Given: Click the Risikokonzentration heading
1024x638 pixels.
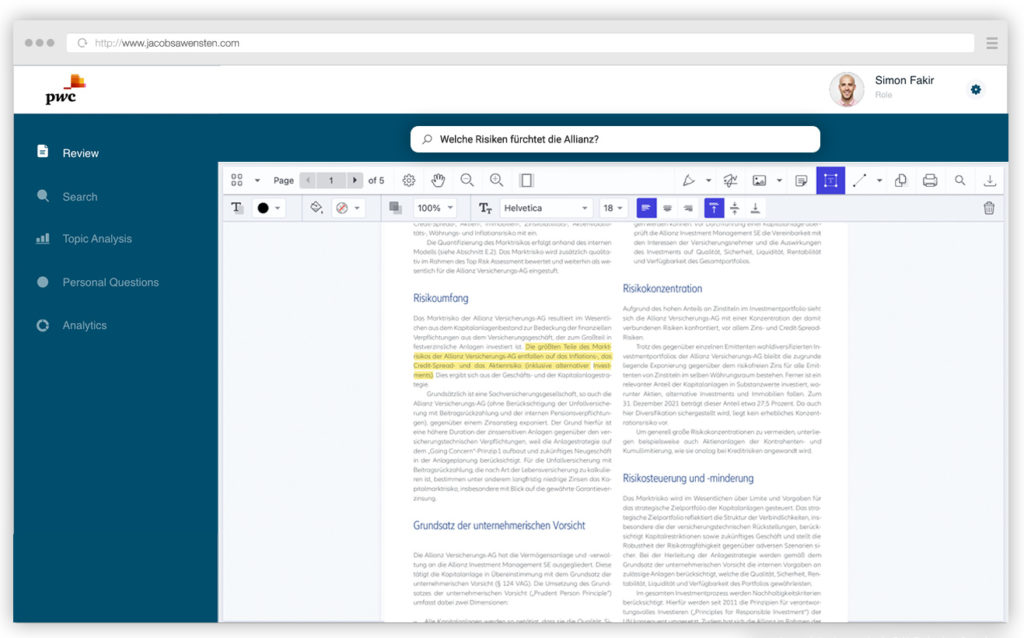Looking at the screenshot, I should [662, 289].
